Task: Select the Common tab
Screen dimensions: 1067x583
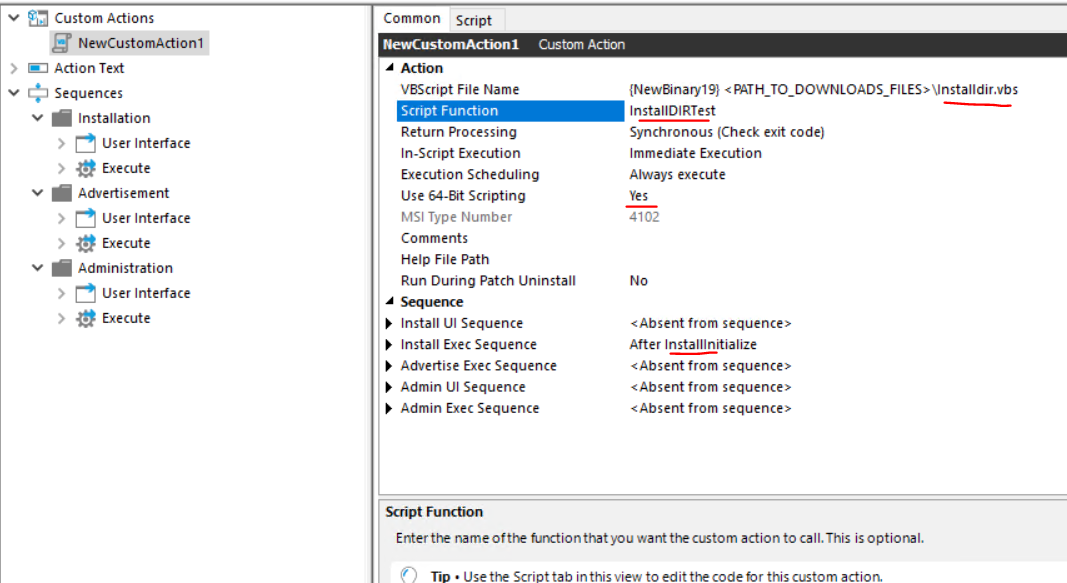Action: click(411, 19)
